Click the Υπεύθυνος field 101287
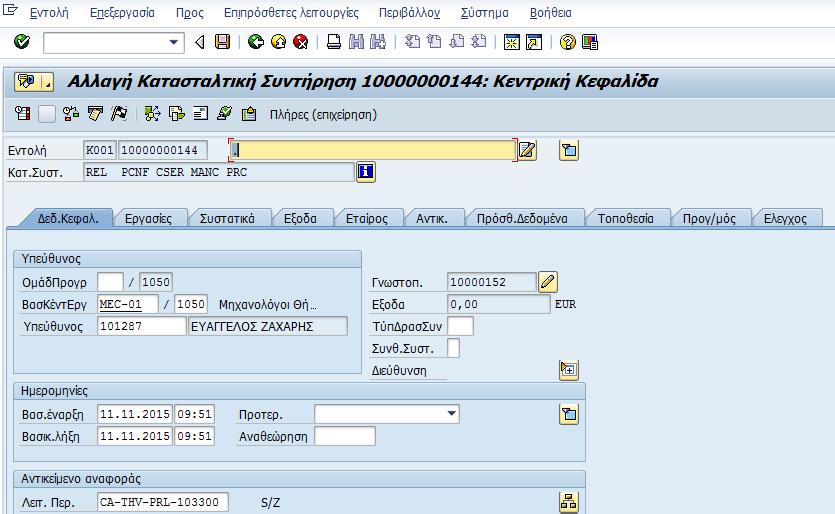Viewport: 835px width, 514px height. [x=142, y=326]
